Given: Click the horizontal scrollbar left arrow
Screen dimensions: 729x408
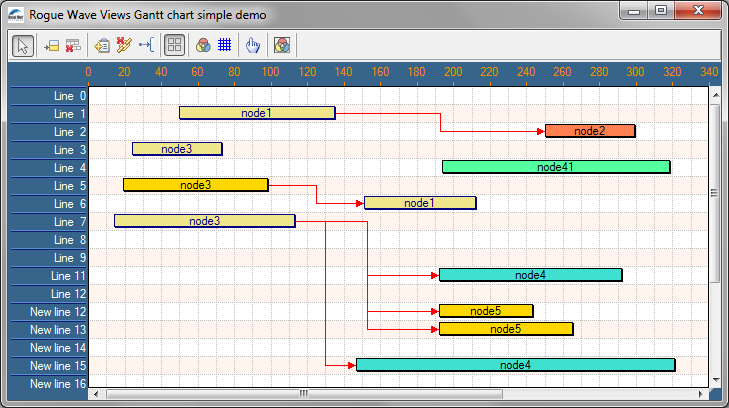Looking at the screenshot, I should (96, 394).
